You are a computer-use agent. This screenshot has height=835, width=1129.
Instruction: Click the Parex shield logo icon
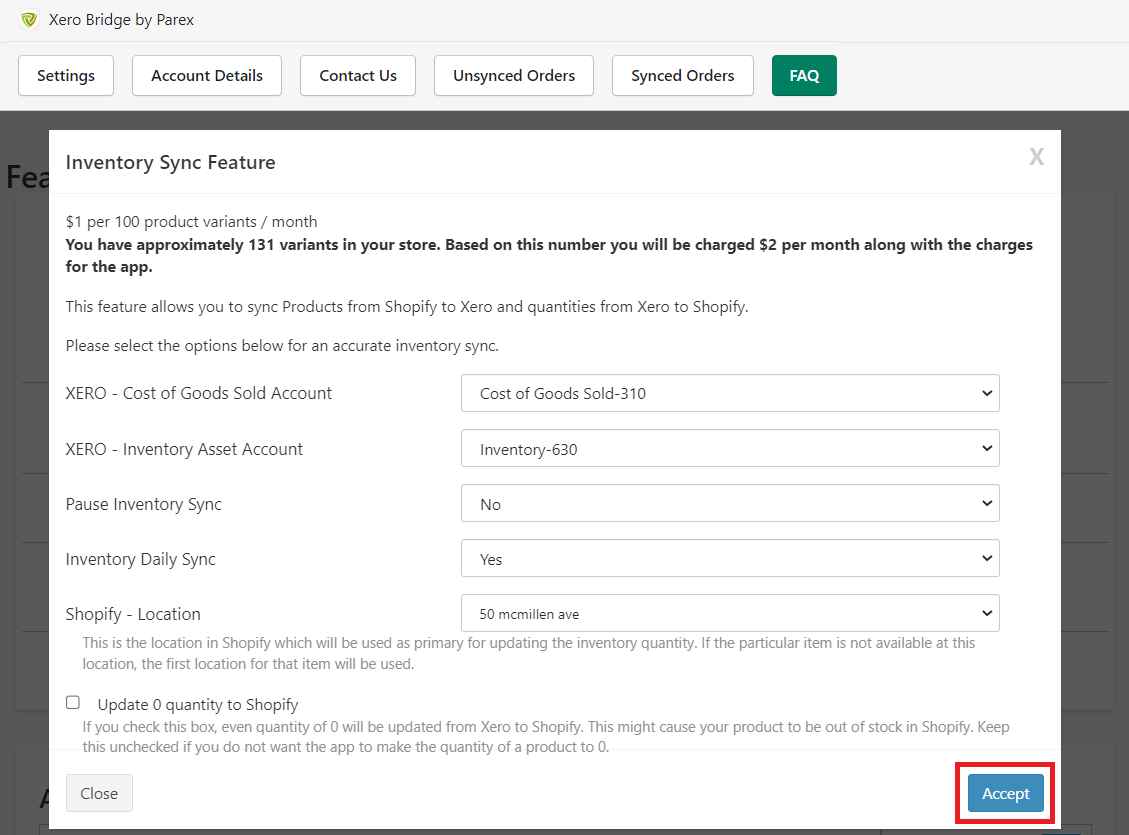29,19
